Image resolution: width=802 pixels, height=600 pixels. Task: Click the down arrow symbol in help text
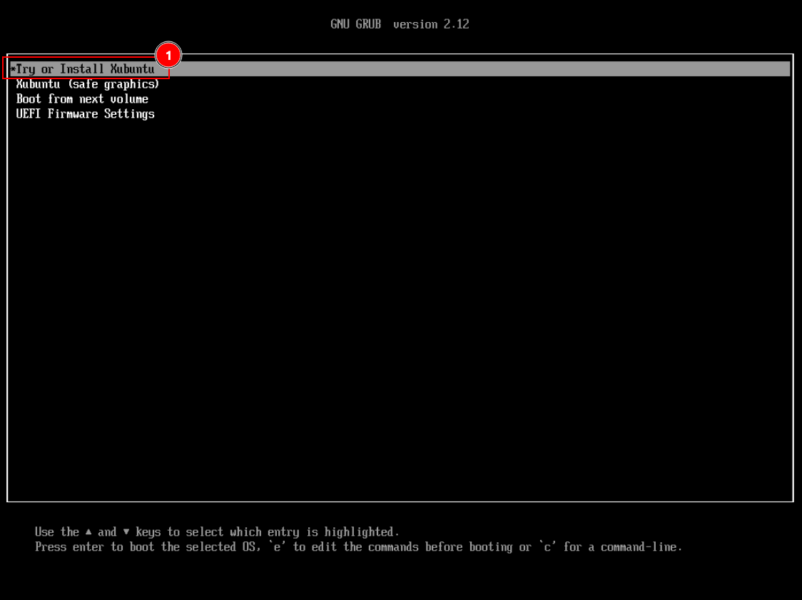pyautogui.click(x=126, y=532)
